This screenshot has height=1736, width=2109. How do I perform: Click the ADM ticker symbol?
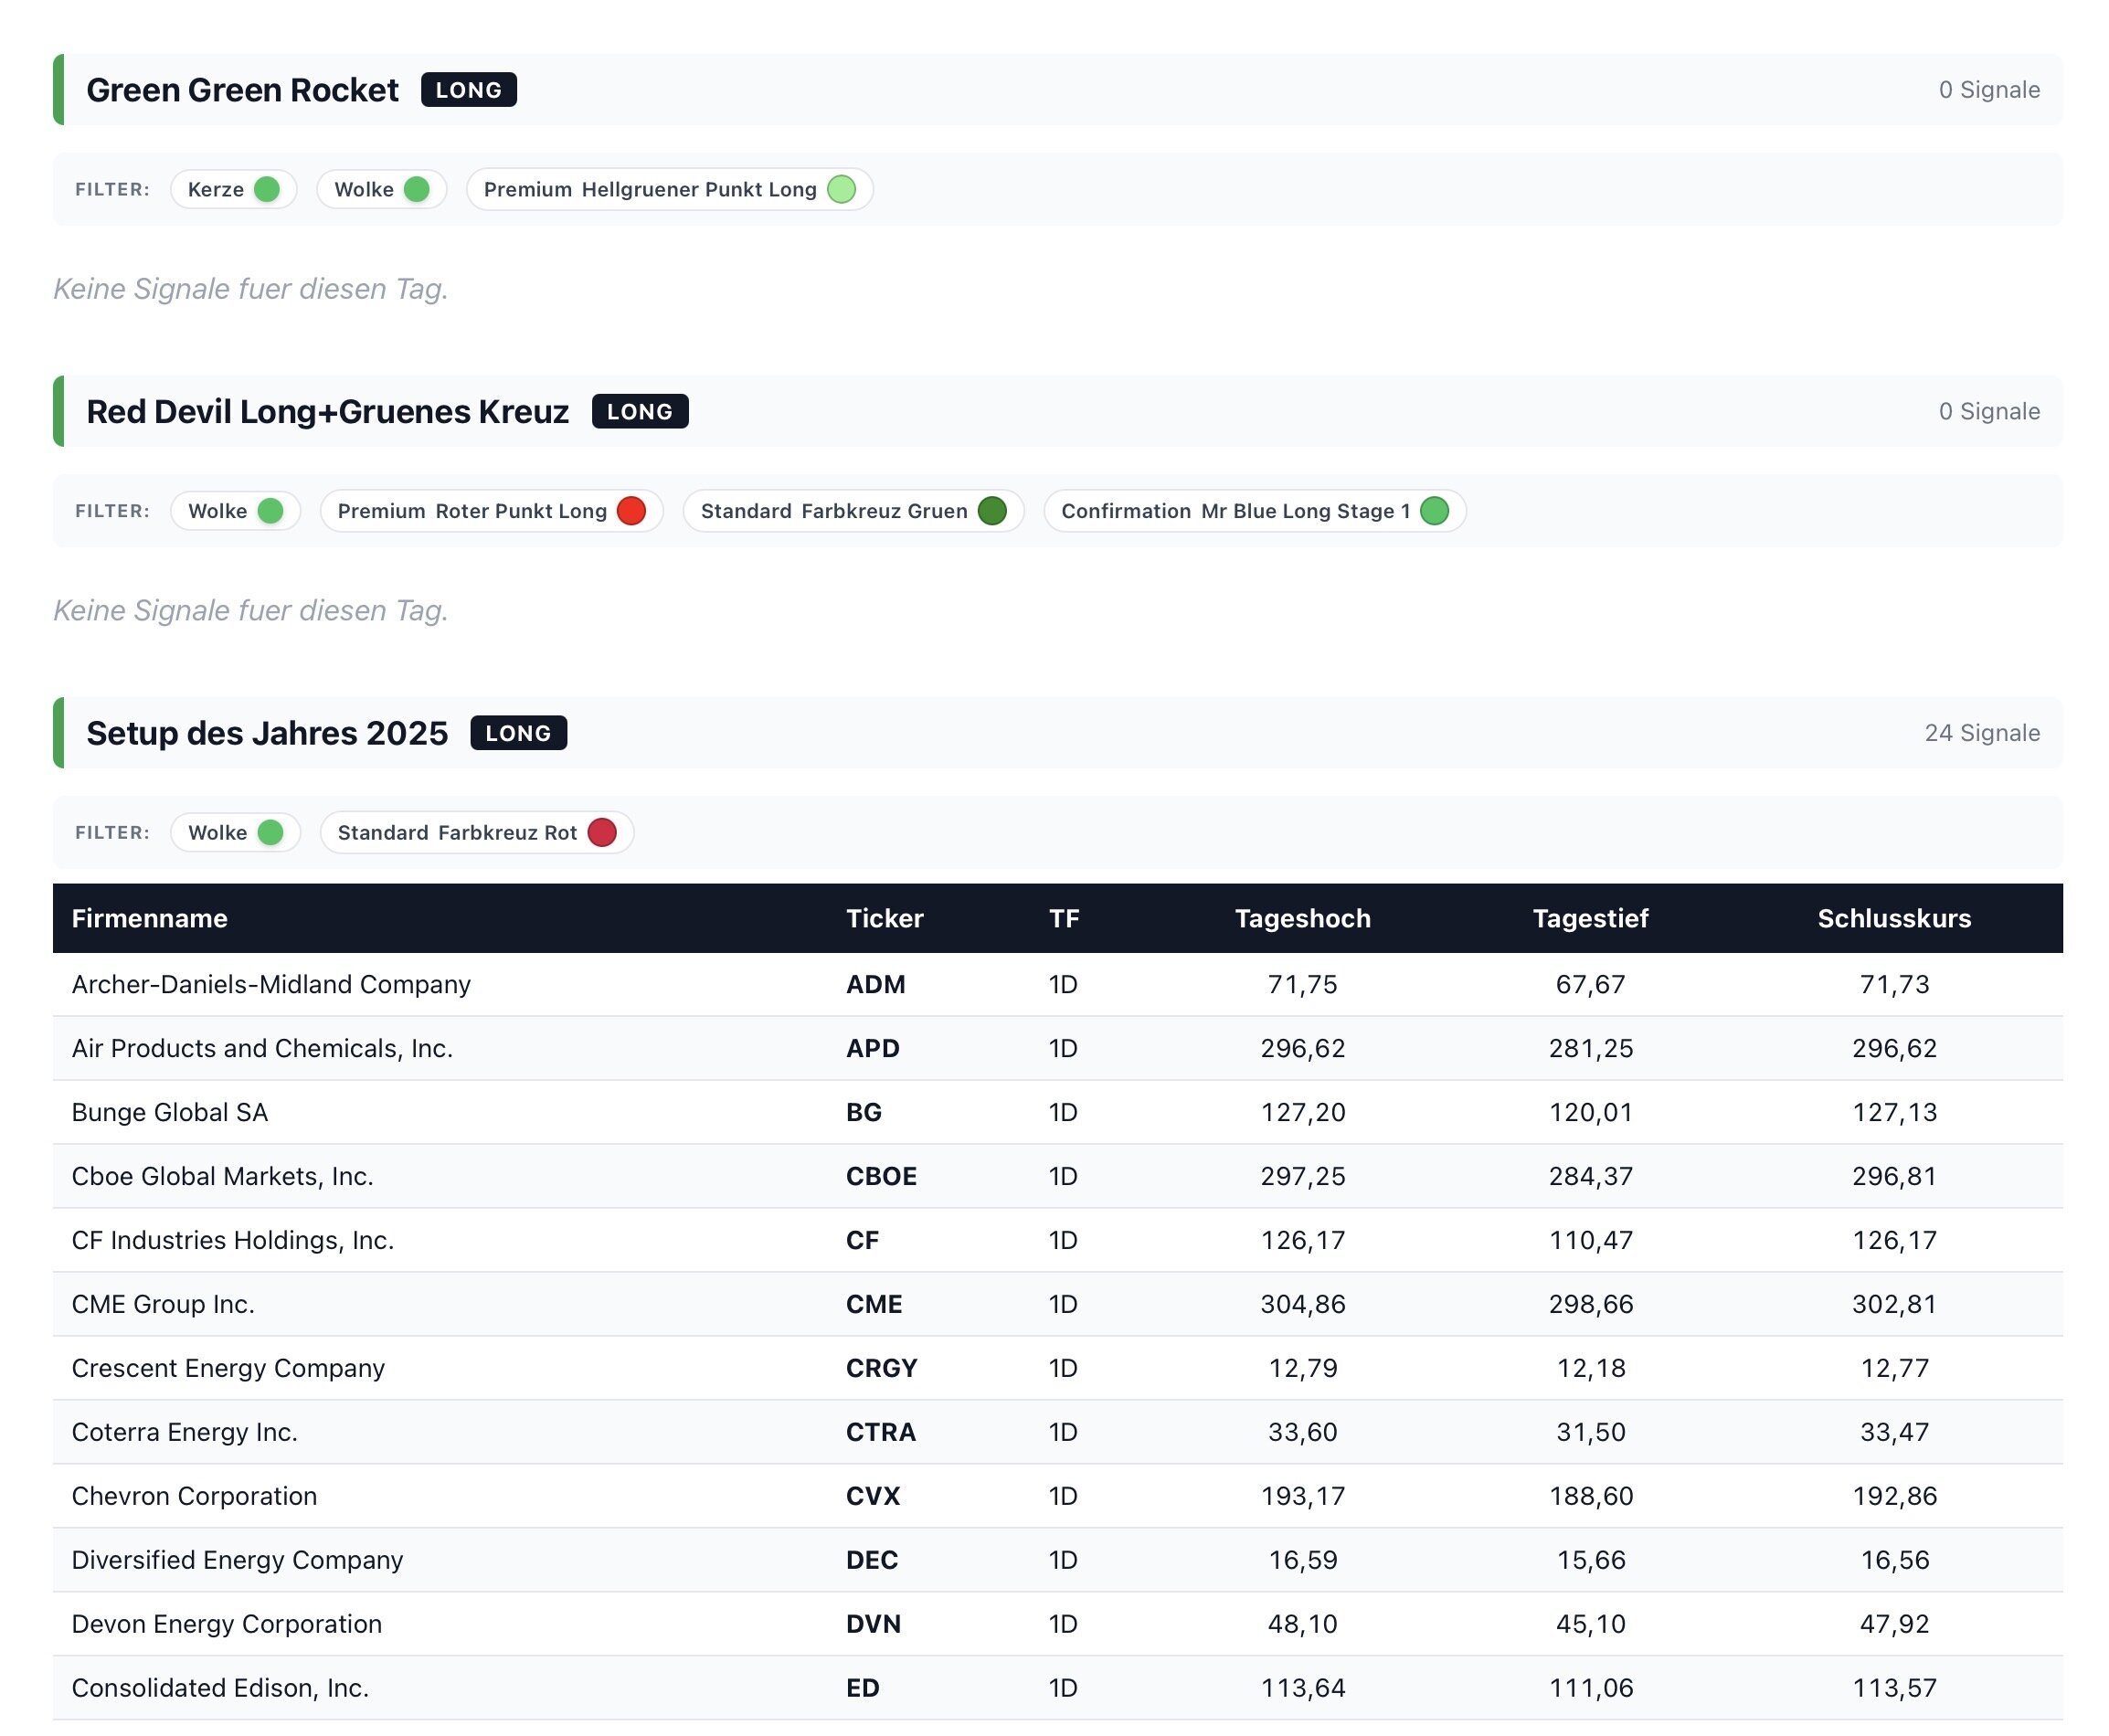875,984
